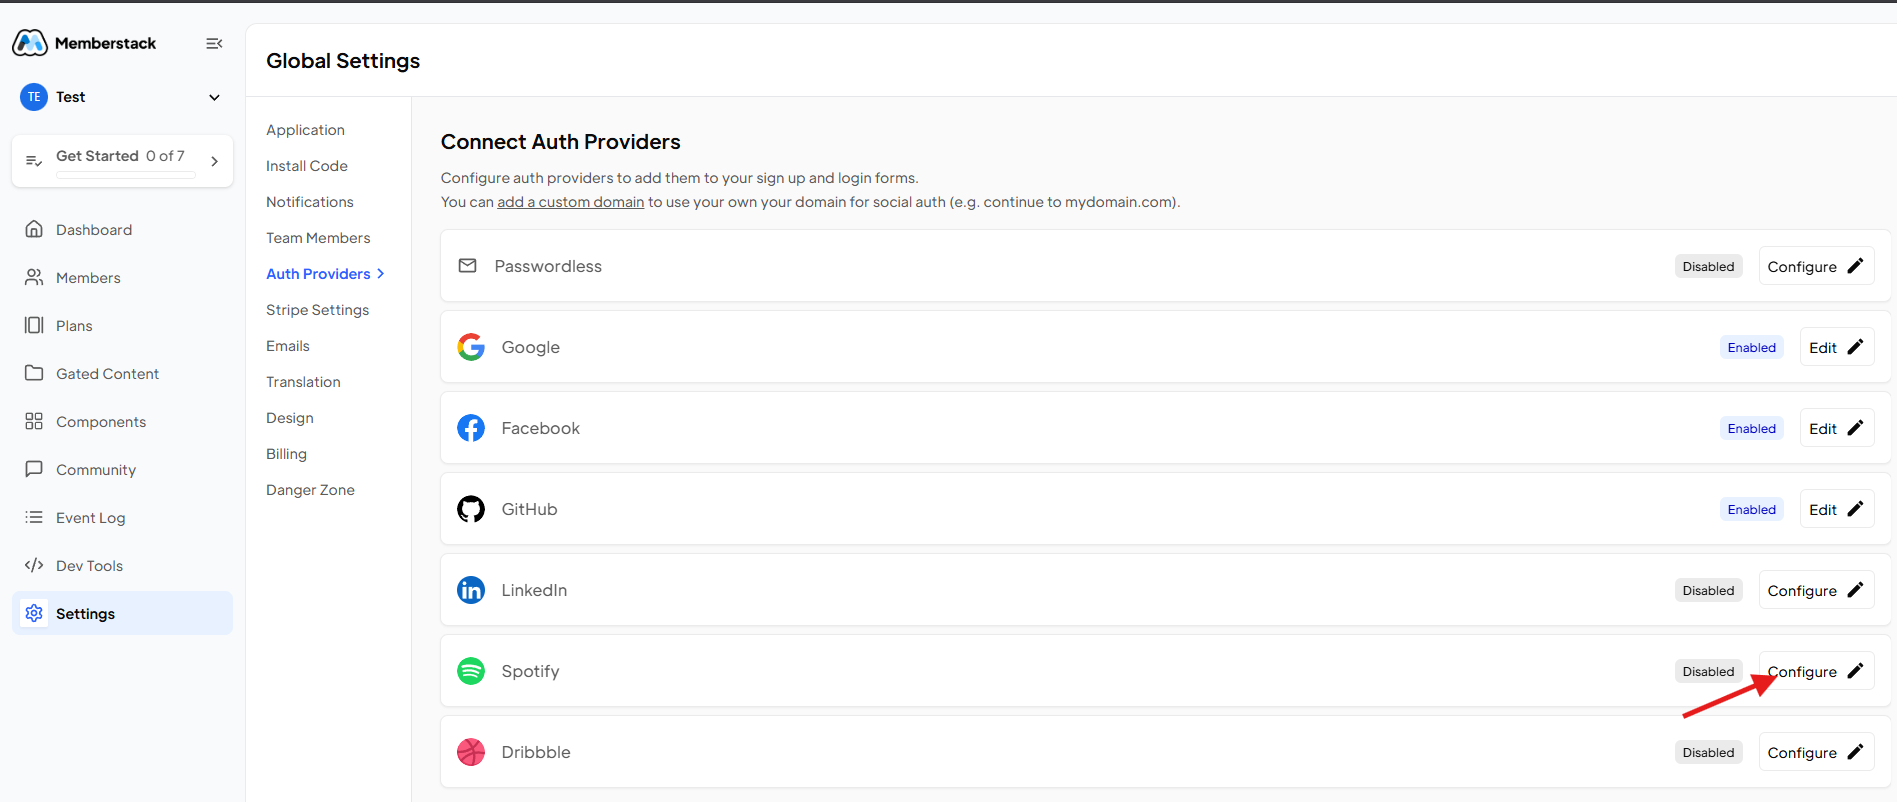Viewport: 1897px width, 802px height.
Task: Open Stripe Settings section
Action: click(x=317, y=310)
